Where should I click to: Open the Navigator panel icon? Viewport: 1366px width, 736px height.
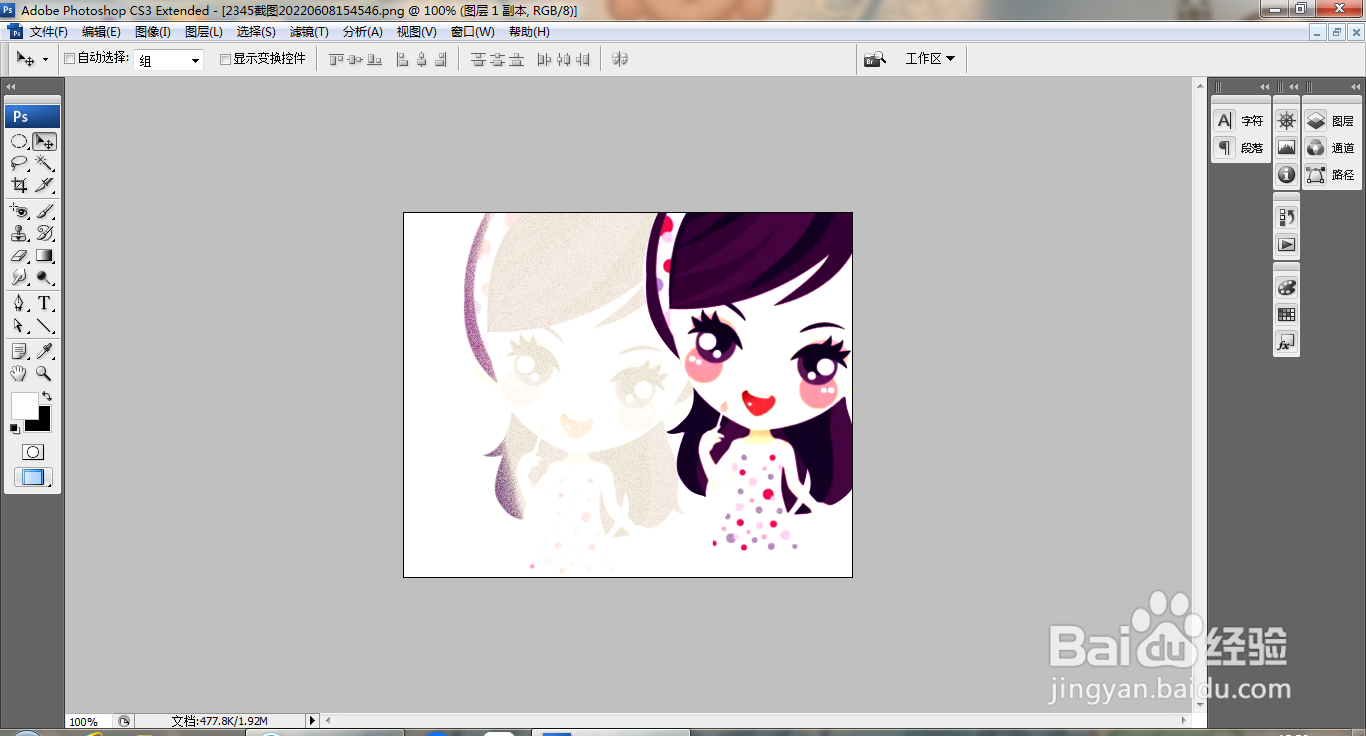coord(1287,121)
